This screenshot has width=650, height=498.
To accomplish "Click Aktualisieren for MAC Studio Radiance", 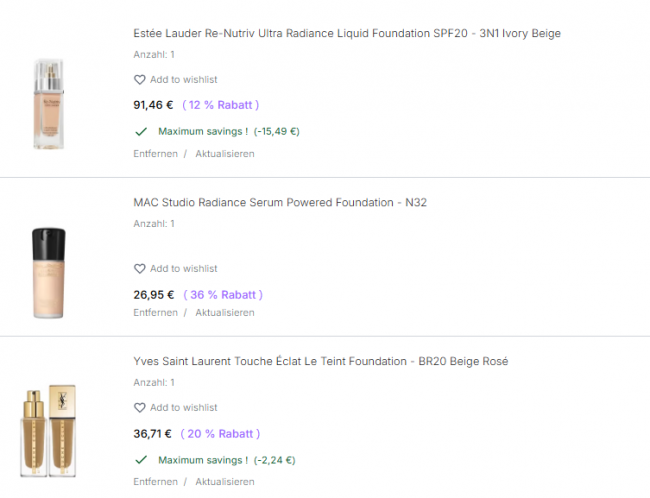I will 224,313.
